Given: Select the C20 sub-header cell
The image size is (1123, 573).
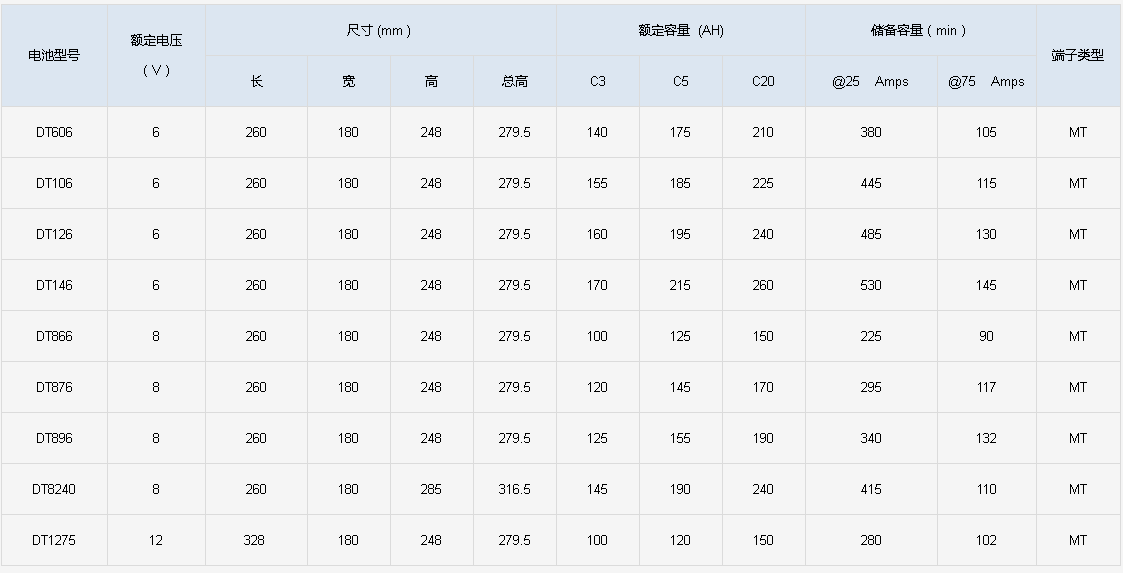Looking at the screenshot, I should 763,81.
